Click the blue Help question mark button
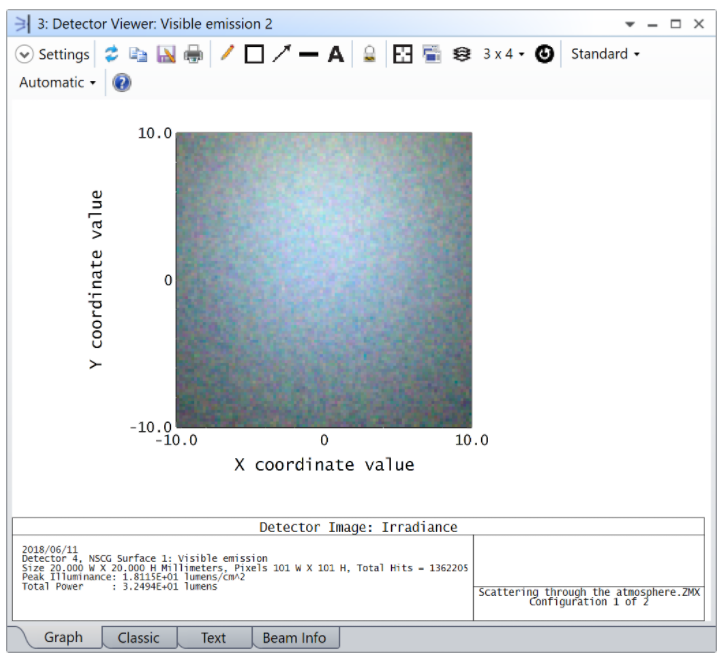Image resolution: width=723 pixels, height=664 pixels. tap(122, 83)
